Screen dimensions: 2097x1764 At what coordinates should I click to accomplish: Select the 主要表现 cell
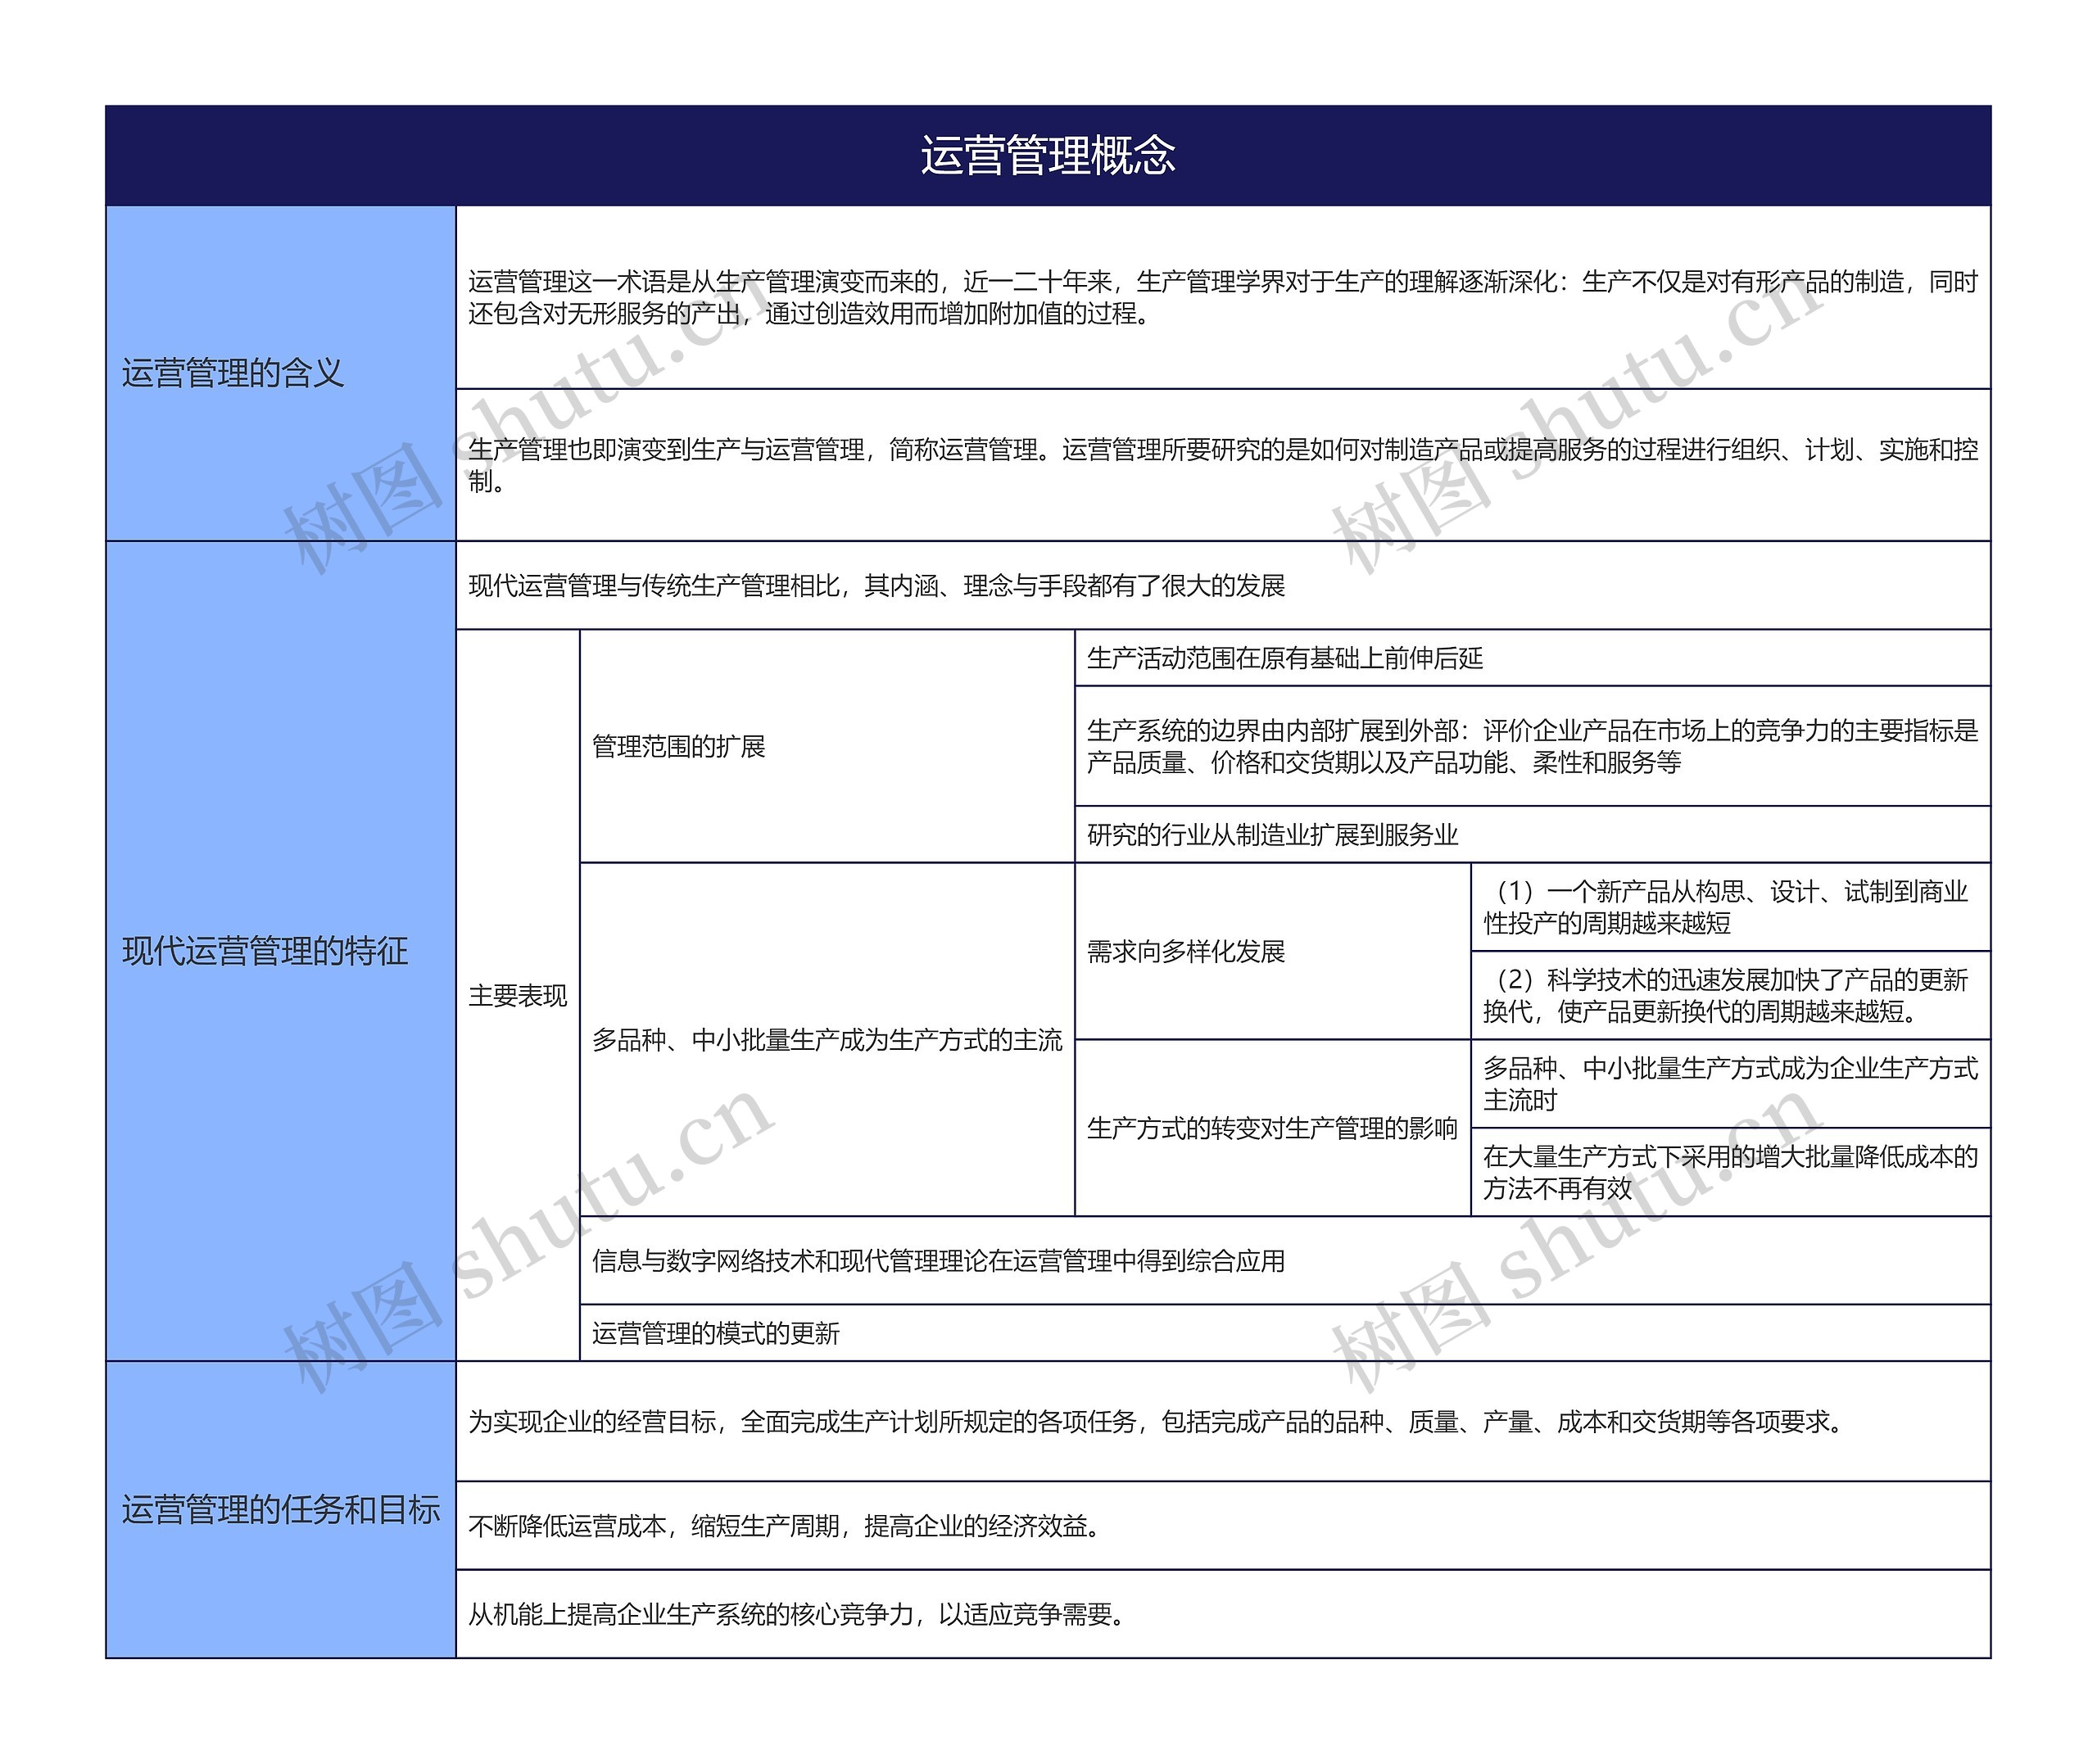click(518, 995)
